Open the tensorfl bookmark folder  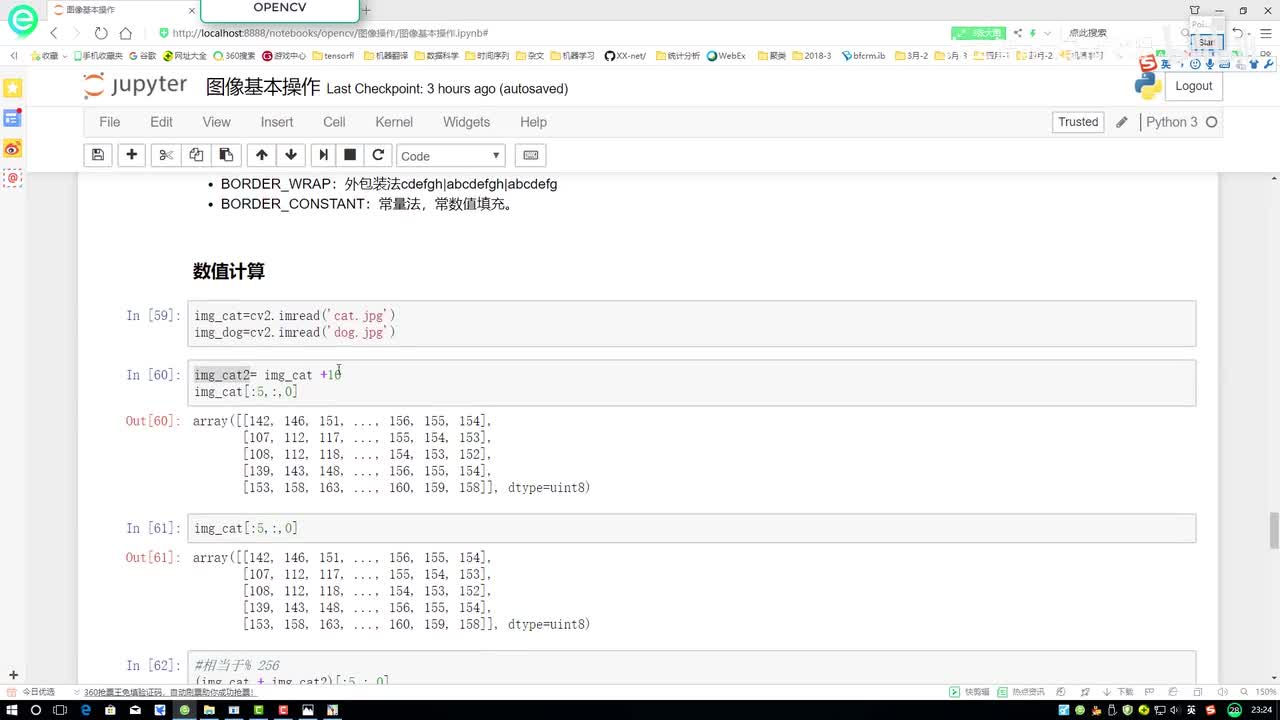333,56
